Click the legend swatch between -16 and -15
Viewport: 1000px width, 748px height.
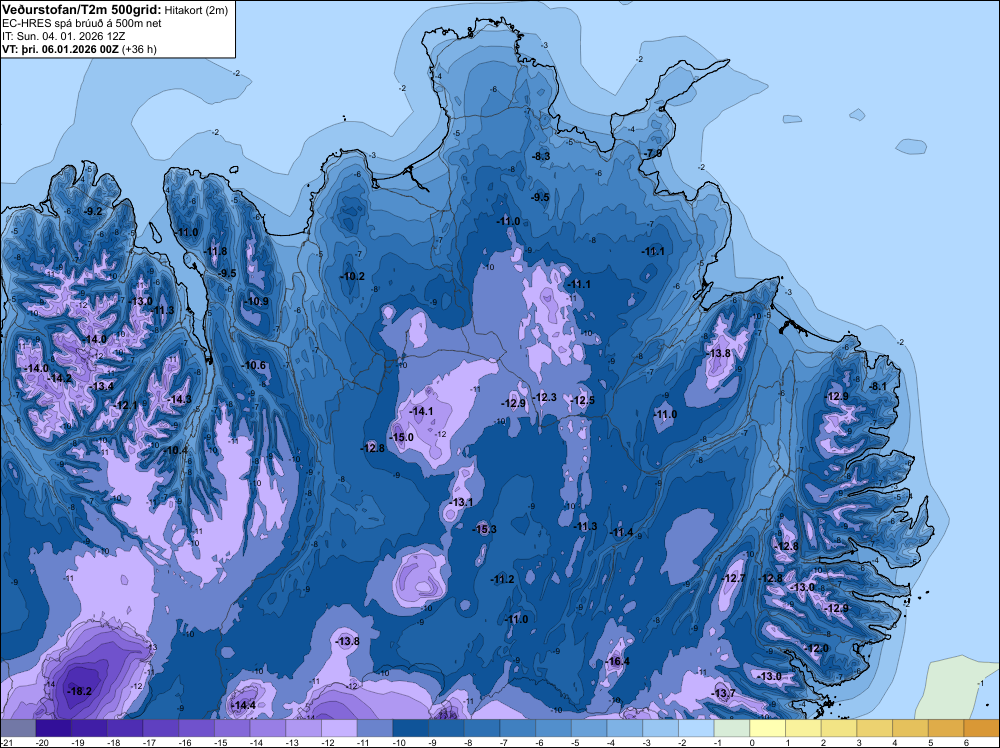(196, 728)
